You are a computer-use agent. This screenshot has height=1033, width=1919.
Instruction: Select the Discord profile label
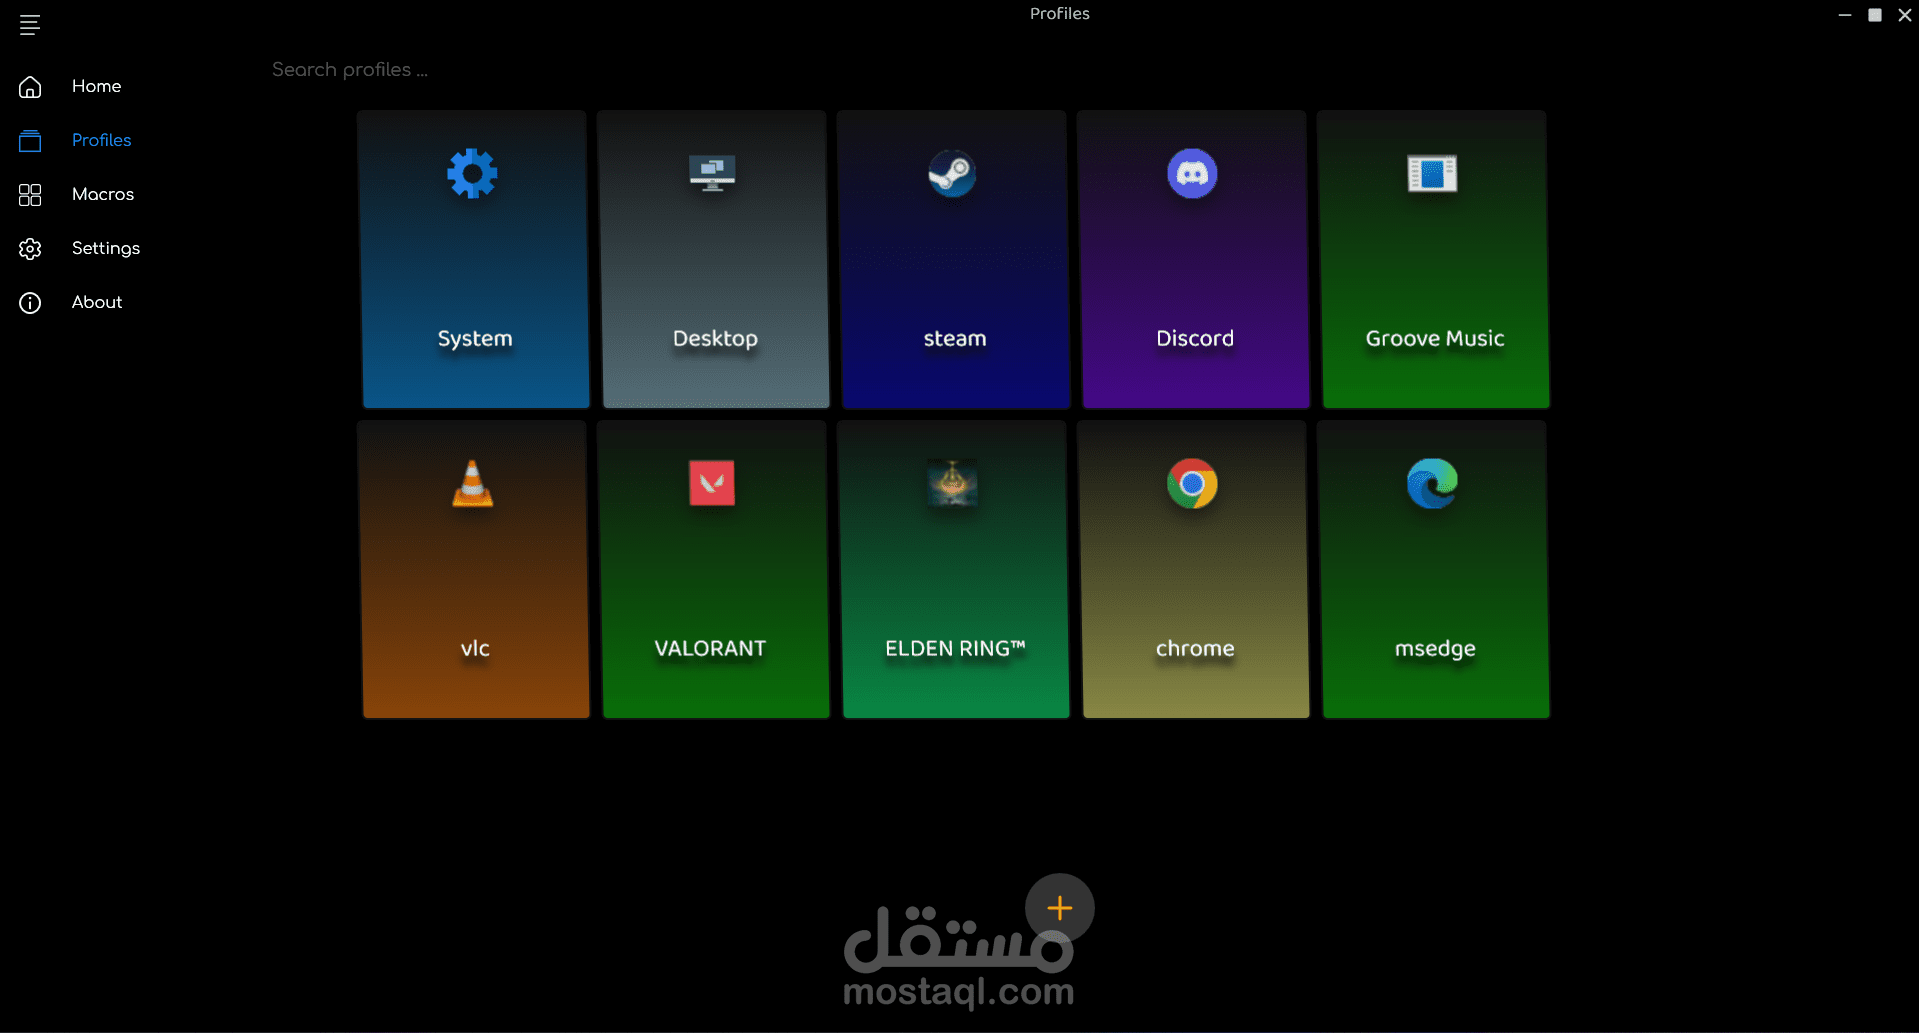point(1195,338)
